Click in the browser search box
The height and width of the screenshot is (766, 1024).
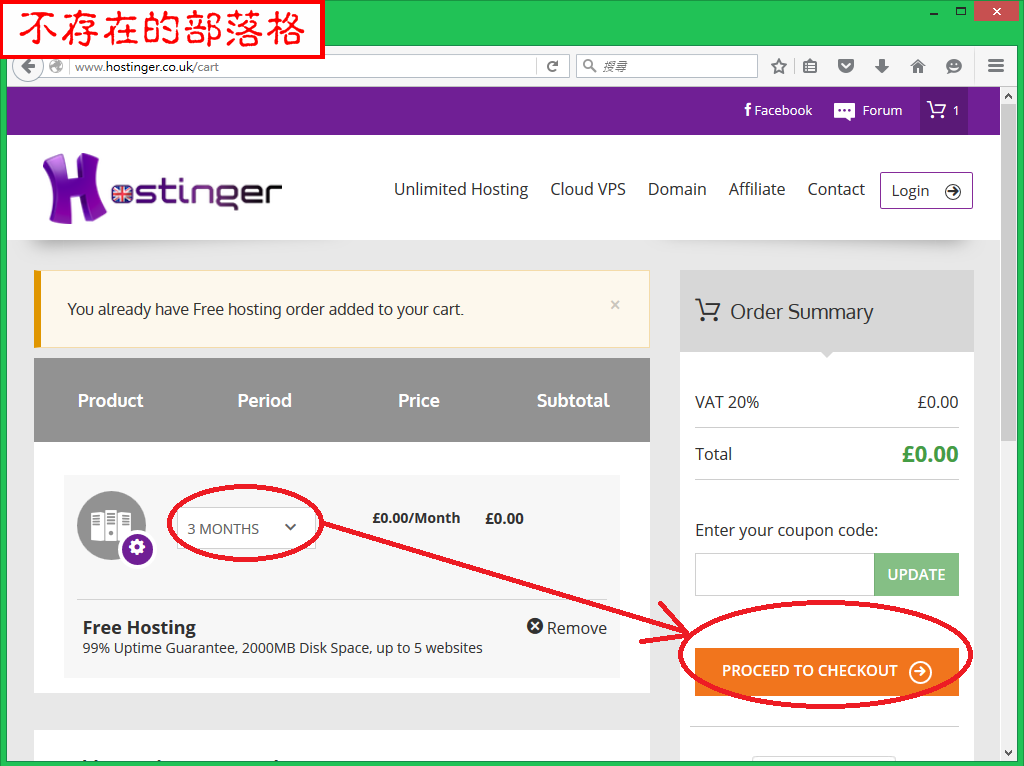[x=667, y=66]
